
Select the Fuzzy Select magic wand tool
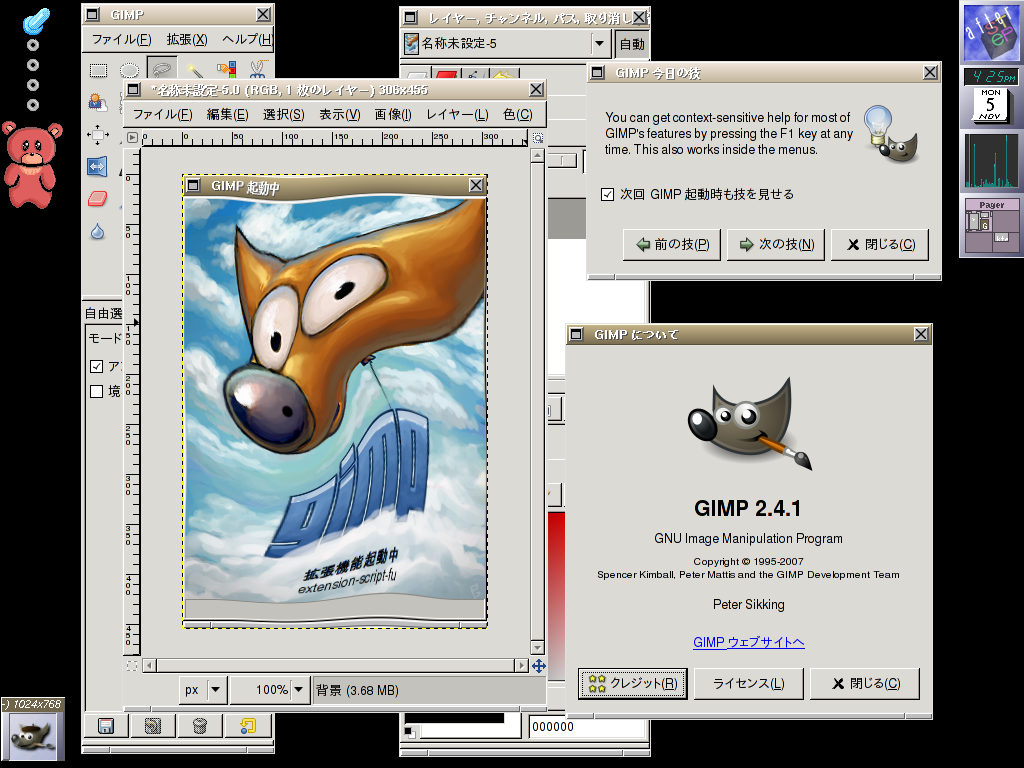pyautogui.click(x=194, y=70)
